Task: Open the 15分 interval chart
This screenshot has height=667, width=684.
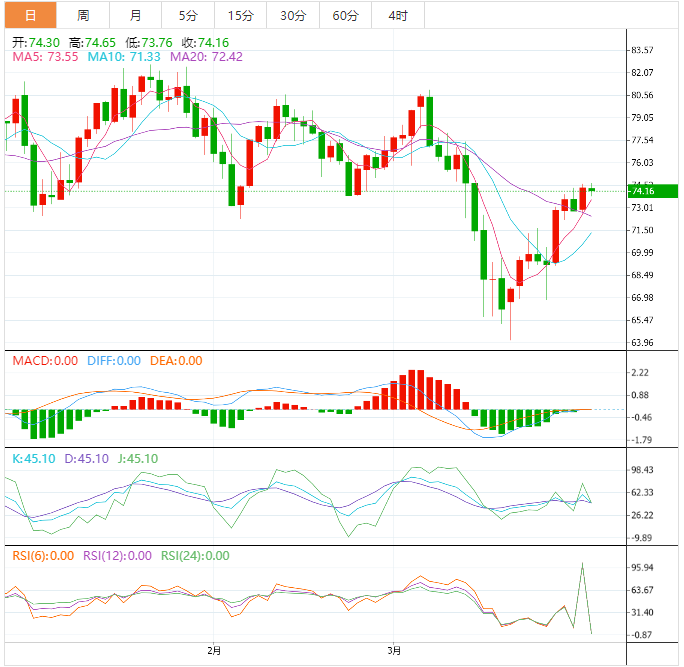Action: tap(240, 15)
